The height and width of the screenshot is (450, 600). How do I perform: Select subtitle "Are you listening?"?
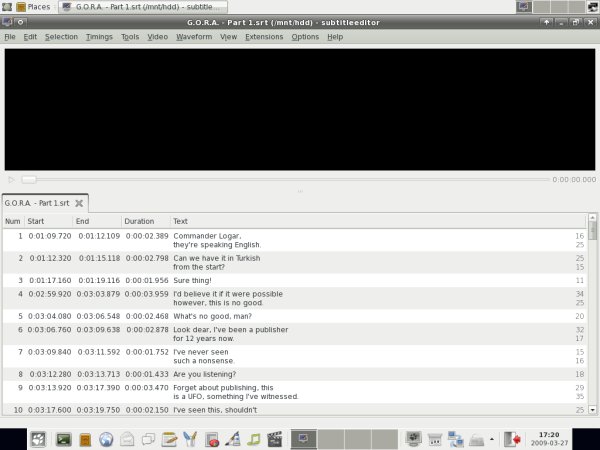(204, 374)
